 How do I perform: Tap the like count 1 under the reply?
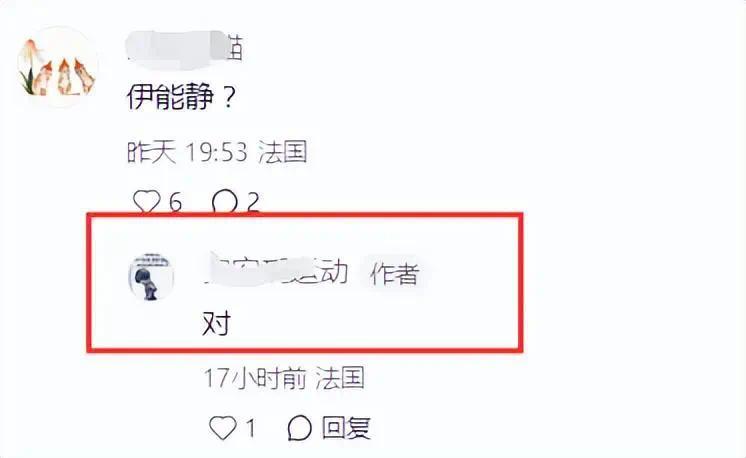click(x=251, y=428)
